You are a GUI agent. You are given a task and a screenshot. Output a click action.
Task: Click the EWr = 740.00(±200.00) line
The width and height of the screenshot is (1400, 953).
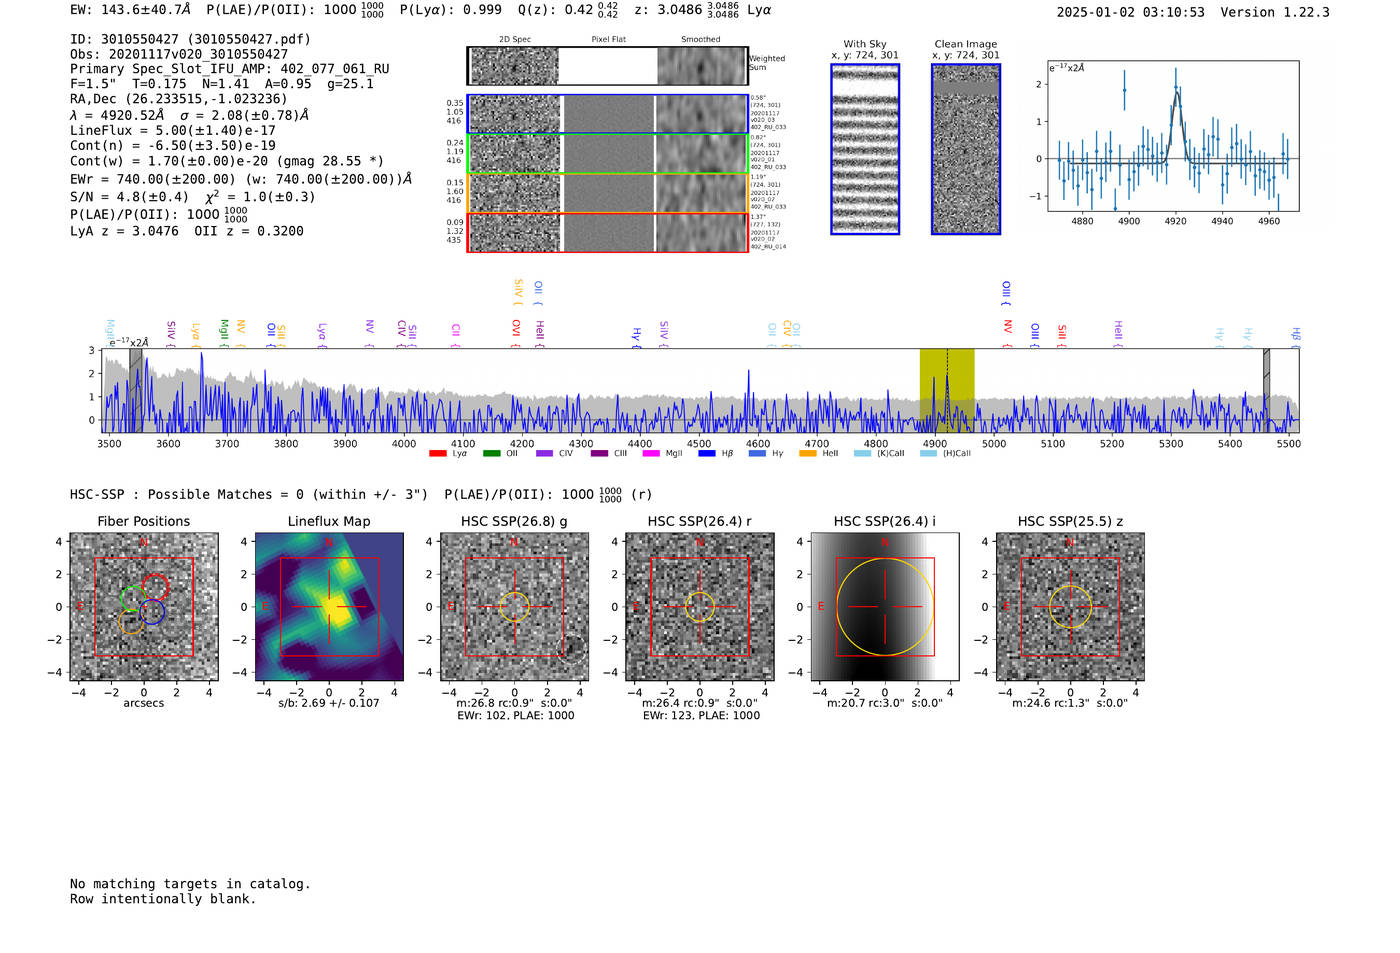click(241, 179)
